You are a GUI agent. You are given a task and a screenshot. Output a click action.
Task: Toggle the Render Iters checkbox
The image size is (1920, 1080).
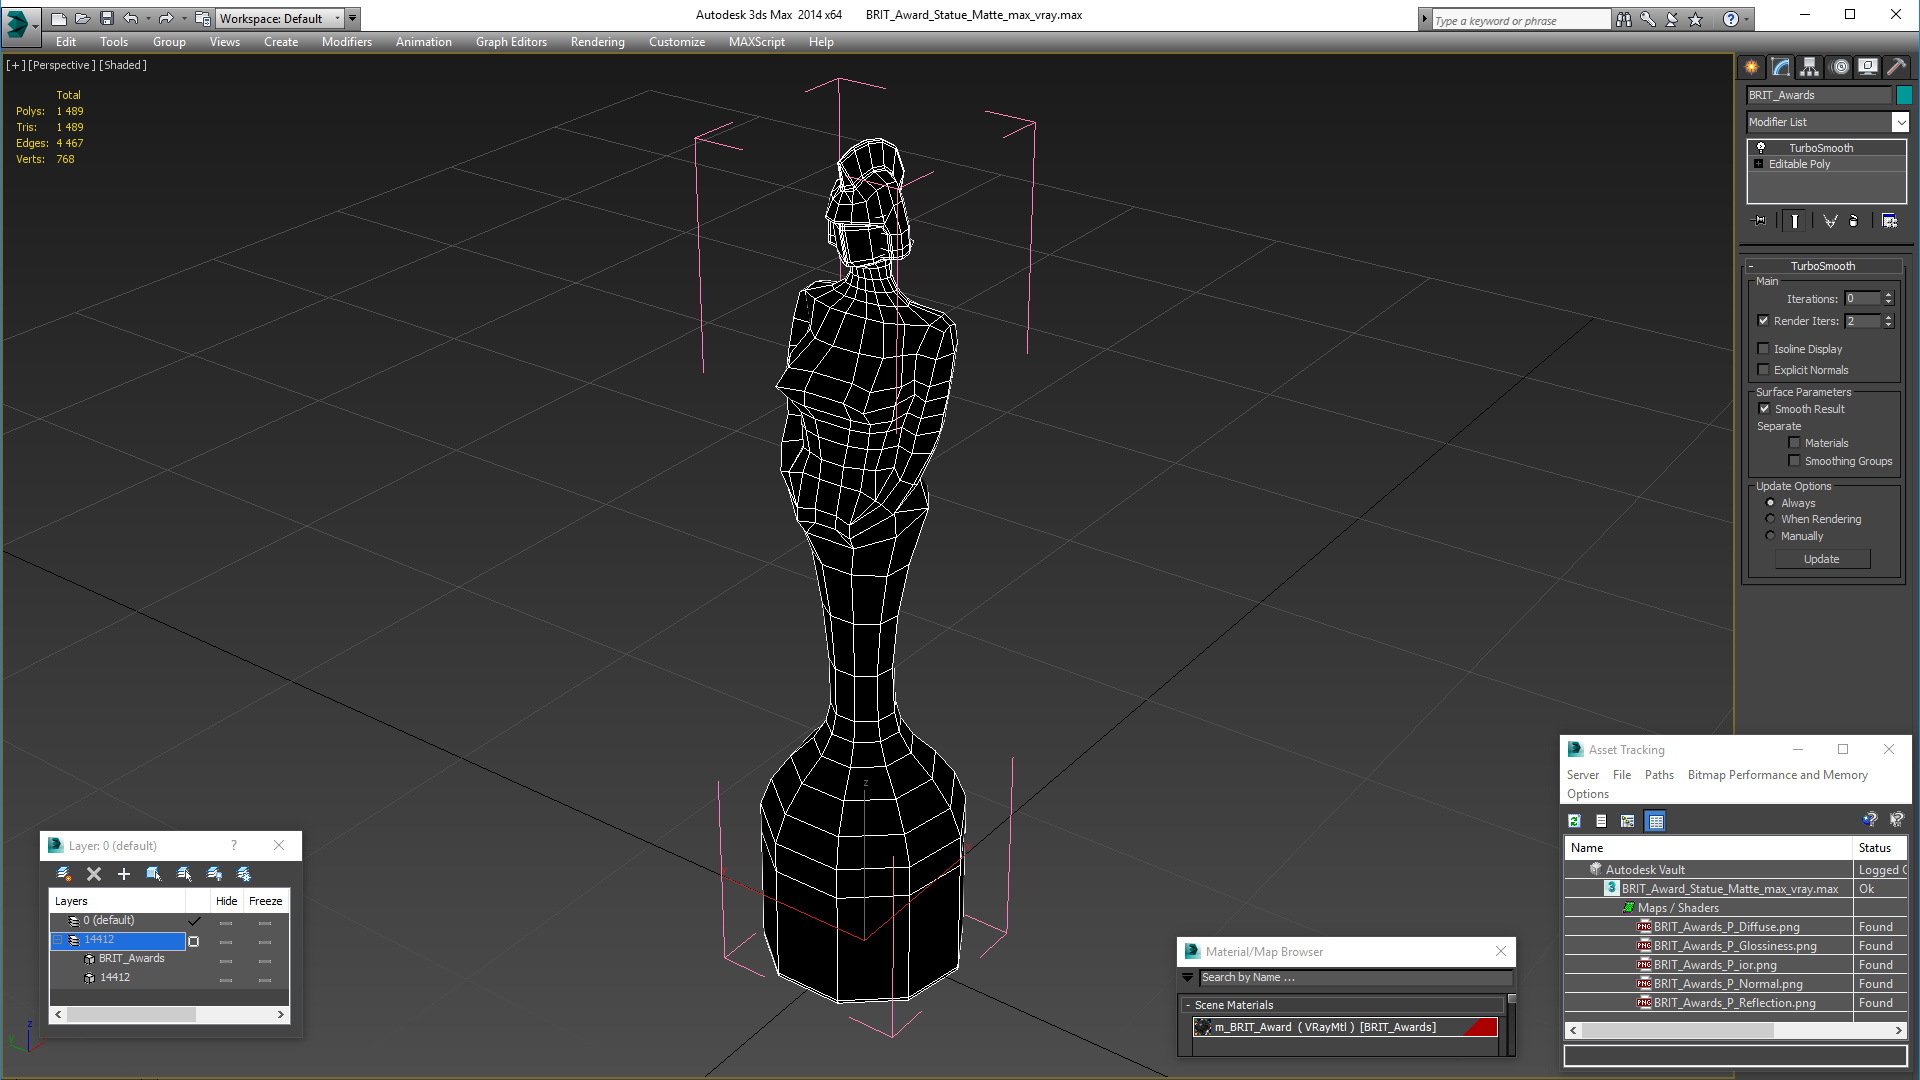[x=1764, y=321]
